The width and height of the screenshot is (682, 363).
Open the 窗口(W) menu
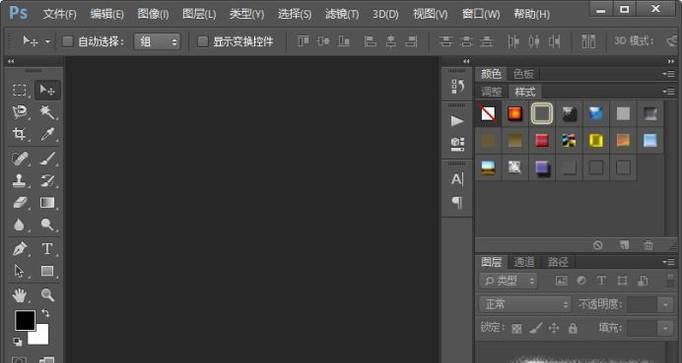tap(481, 14)
